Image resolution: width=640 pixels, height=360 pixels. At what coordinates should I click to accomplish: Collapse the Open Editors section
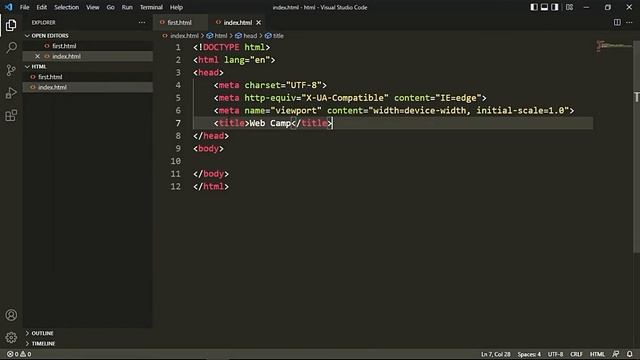click(x=50, y=36)
